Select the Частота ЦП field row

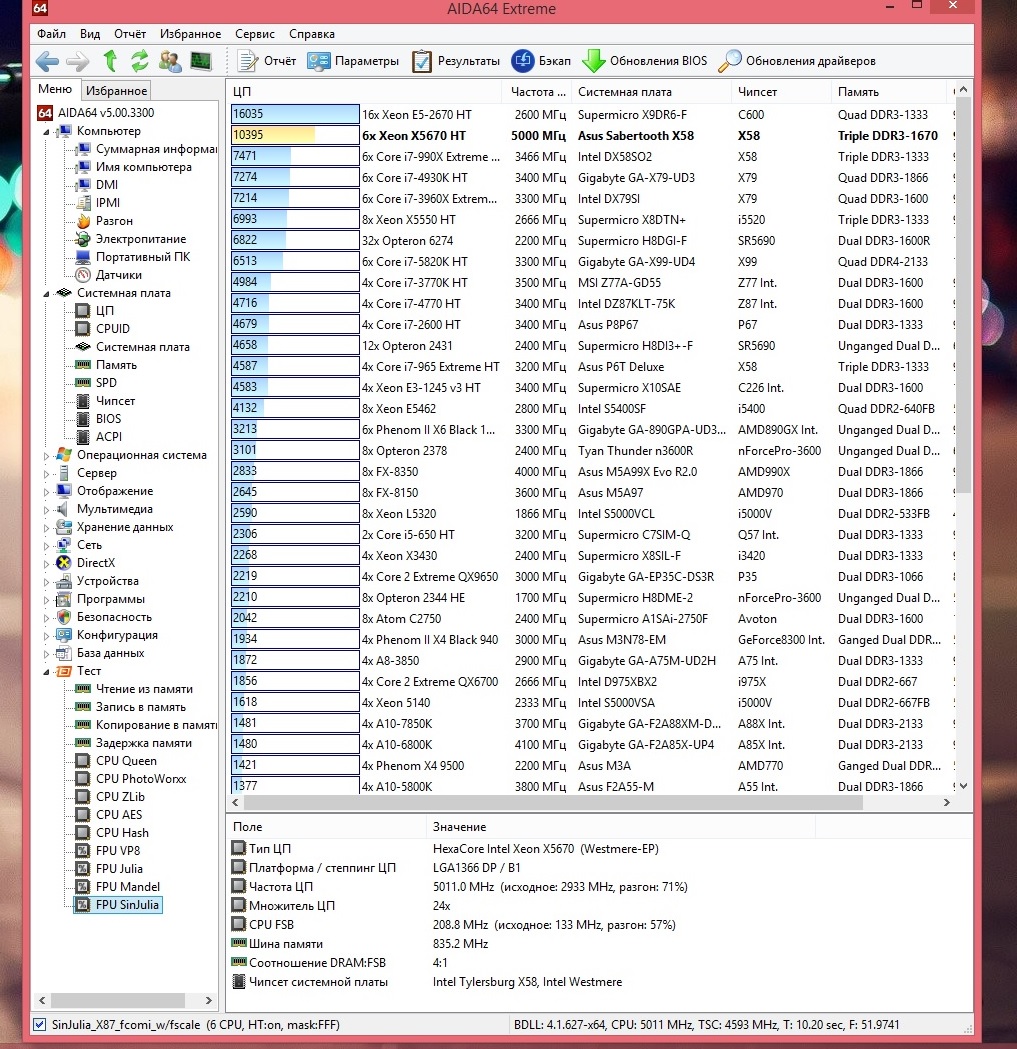click(460, 886)
